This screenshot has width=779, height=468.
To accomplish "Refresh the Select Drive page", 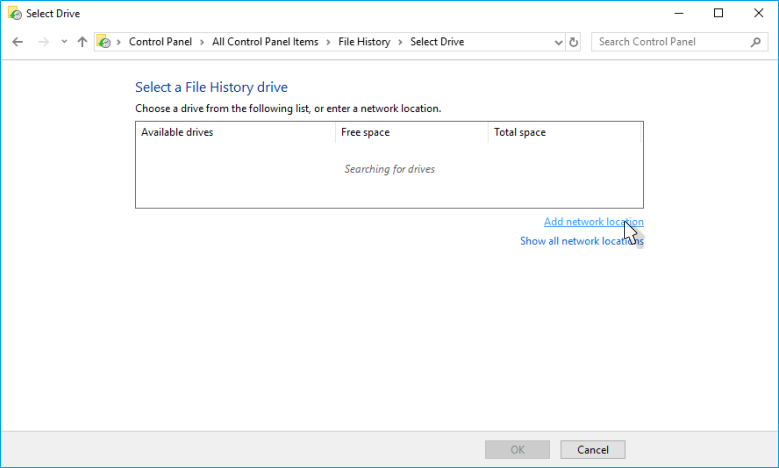I will [x=573, y=42].
